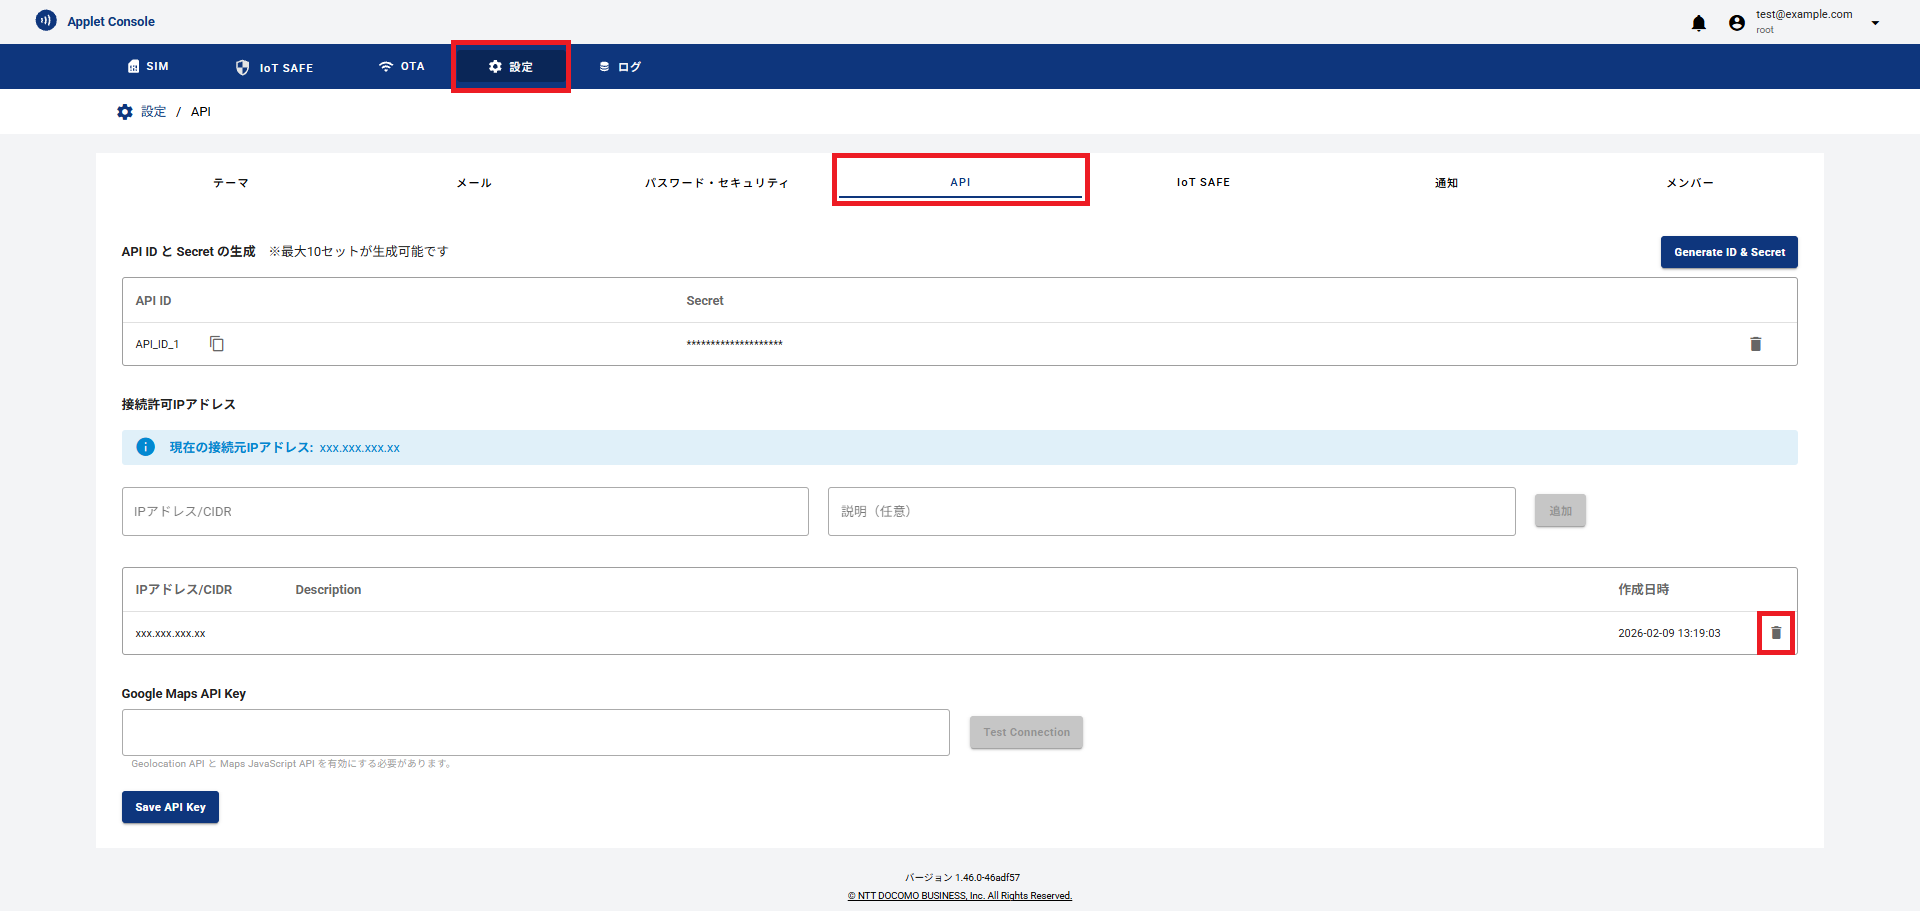This screenshot has height=911, width=1920.
Task: Open the IoT SAFE navigation menu
Action: (274, 67)
